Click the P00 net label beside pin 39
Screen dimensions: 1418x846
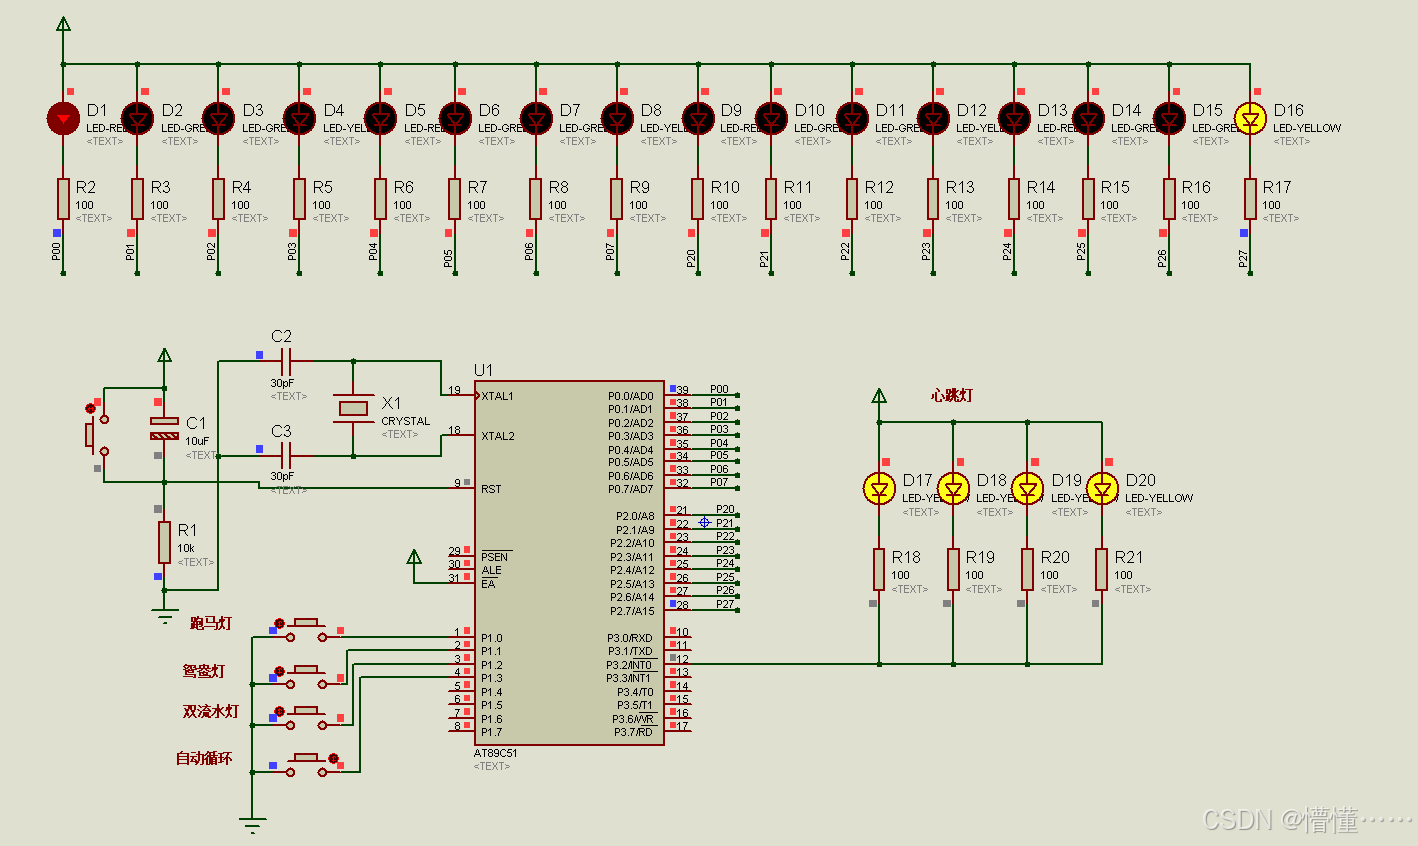pyautogui.click(x=719, y=389)
